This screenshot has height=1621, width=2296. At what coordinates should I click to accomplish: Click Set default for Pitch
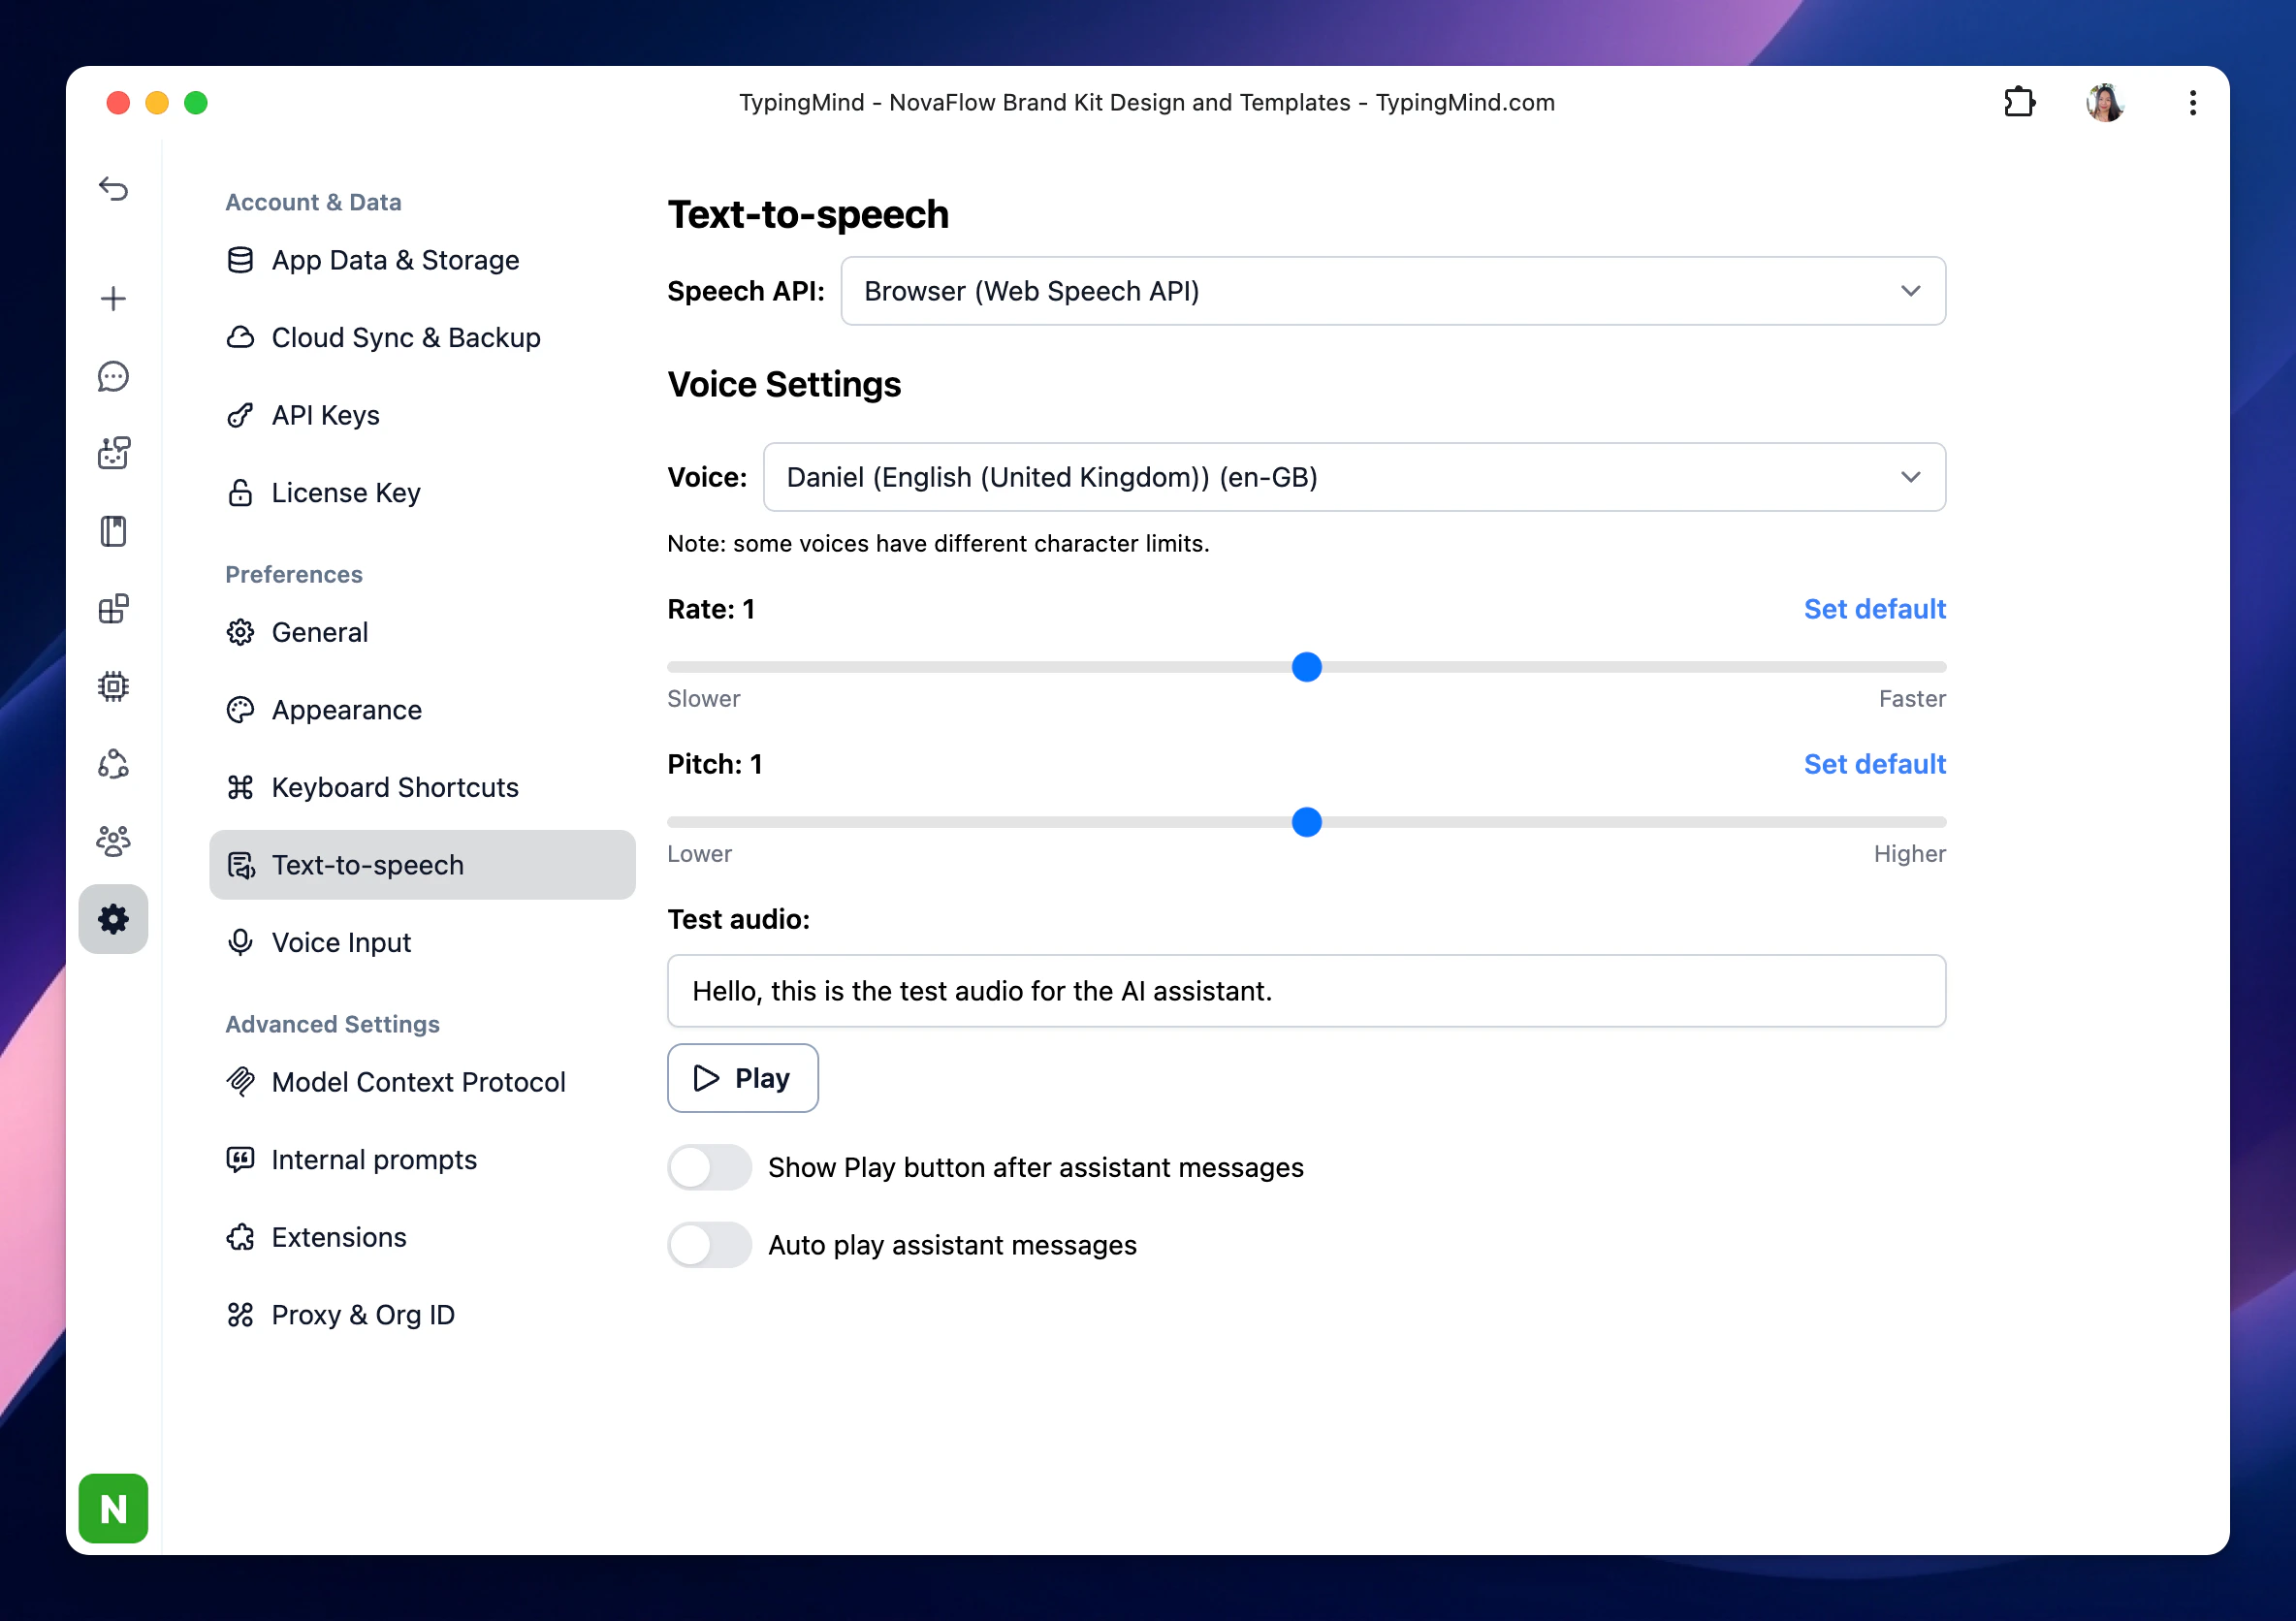coord(1874,764)
